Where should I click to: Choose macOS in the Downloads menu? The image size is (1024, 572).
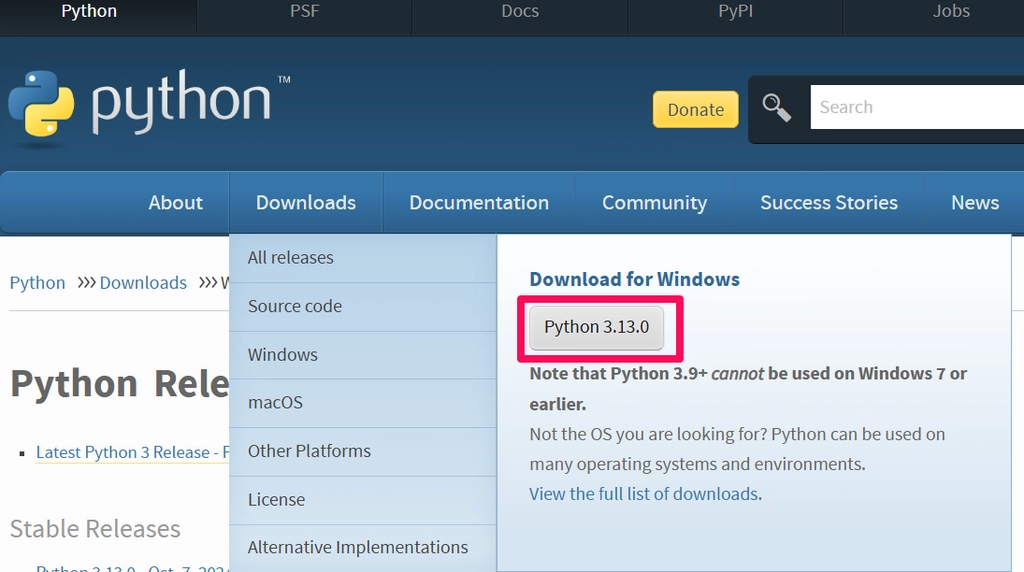(x=362, y=403)
